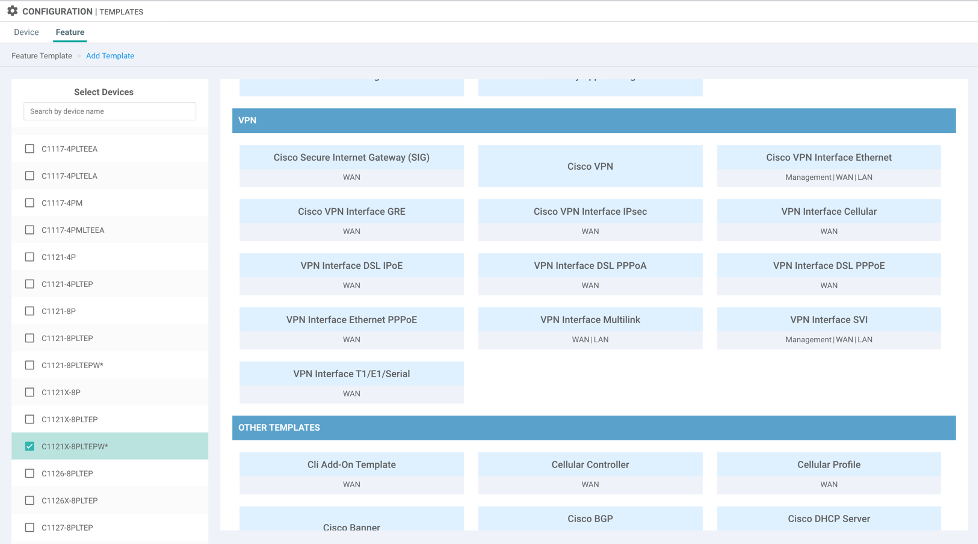Image resolution: width=978 pixels, height=544 pixels.
Task: Choose VPN Interface SVI template
Action: click(x=829, y=328)
